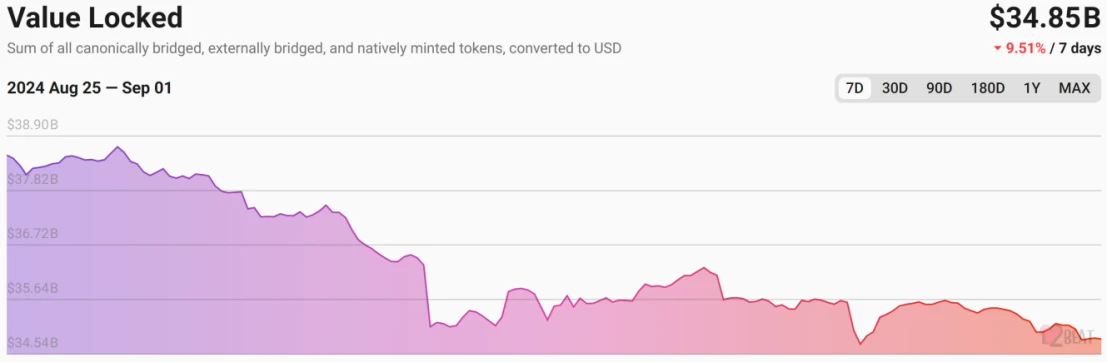This screenshot has height=363, width=1108.
Task: Click the steep mid-chart drop on the line
Action: 427,295
